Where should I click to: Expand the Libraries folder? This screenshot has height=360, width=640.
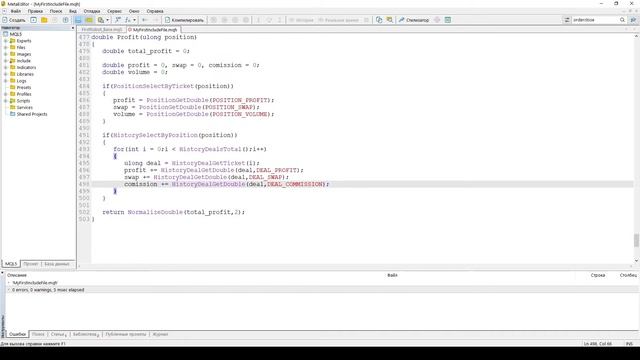6,74
